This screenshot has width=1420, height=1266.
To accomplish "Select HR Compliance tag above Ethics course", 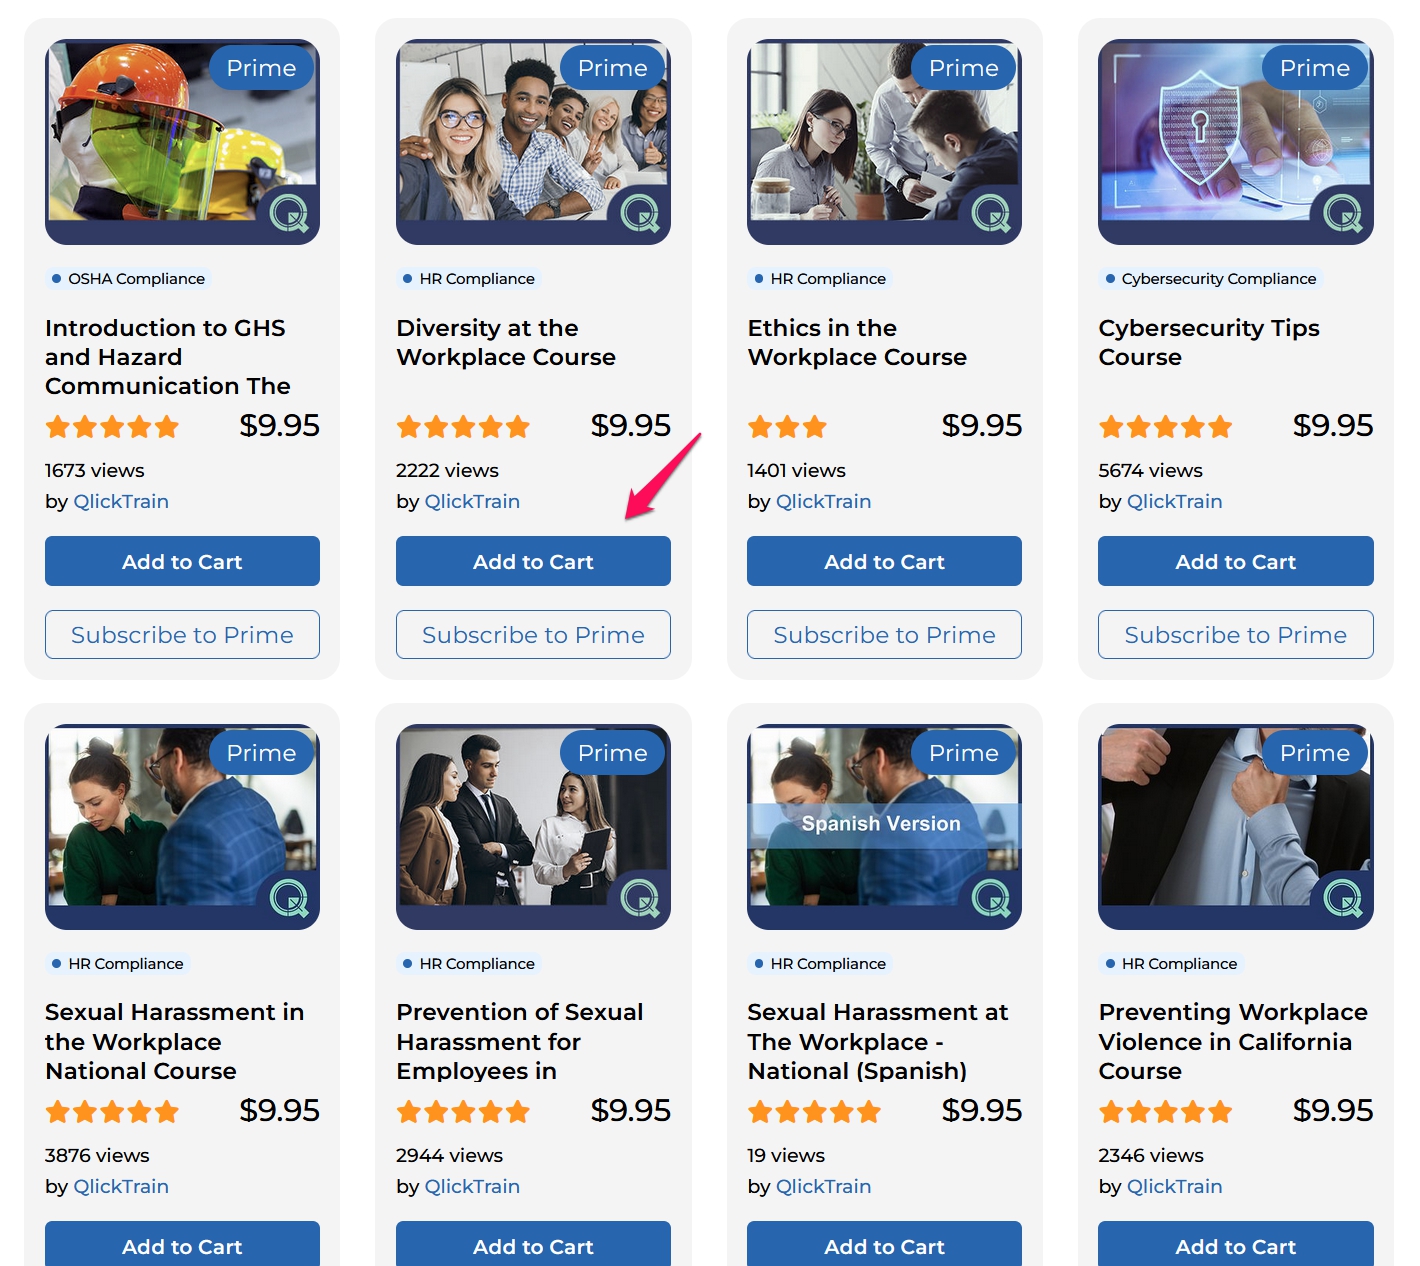I will coord(819,279).
